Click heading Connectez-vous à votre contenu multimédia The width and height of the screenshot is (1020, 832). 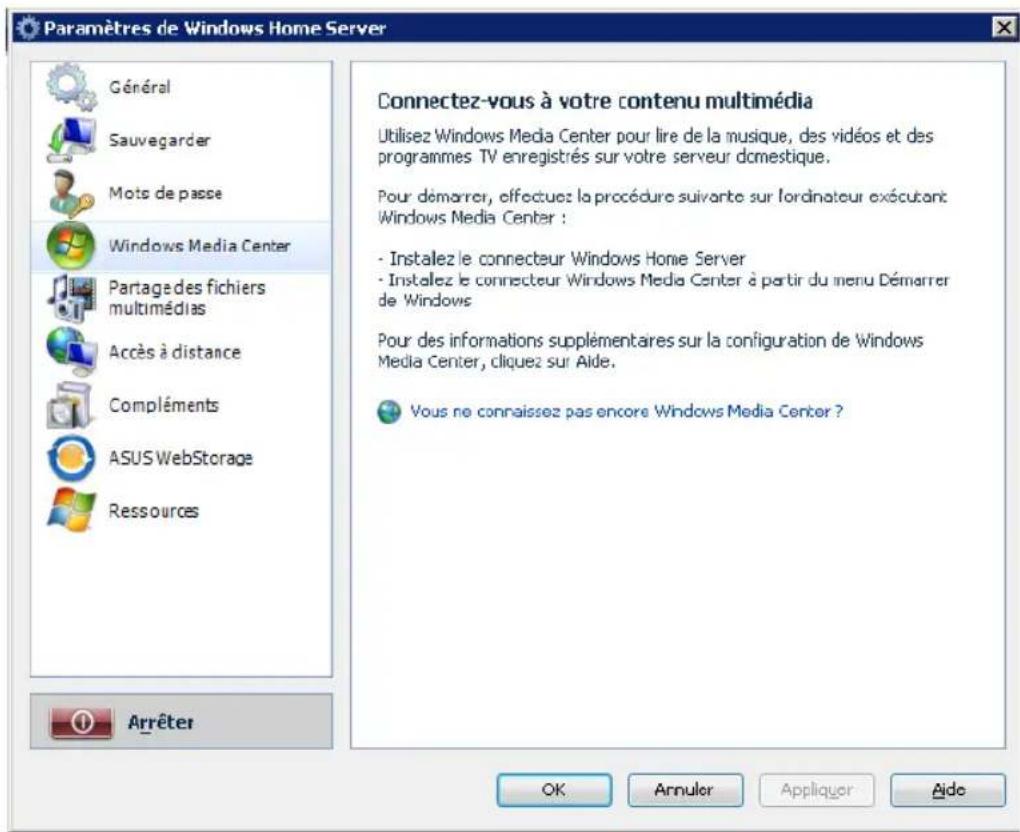[595, 101]
